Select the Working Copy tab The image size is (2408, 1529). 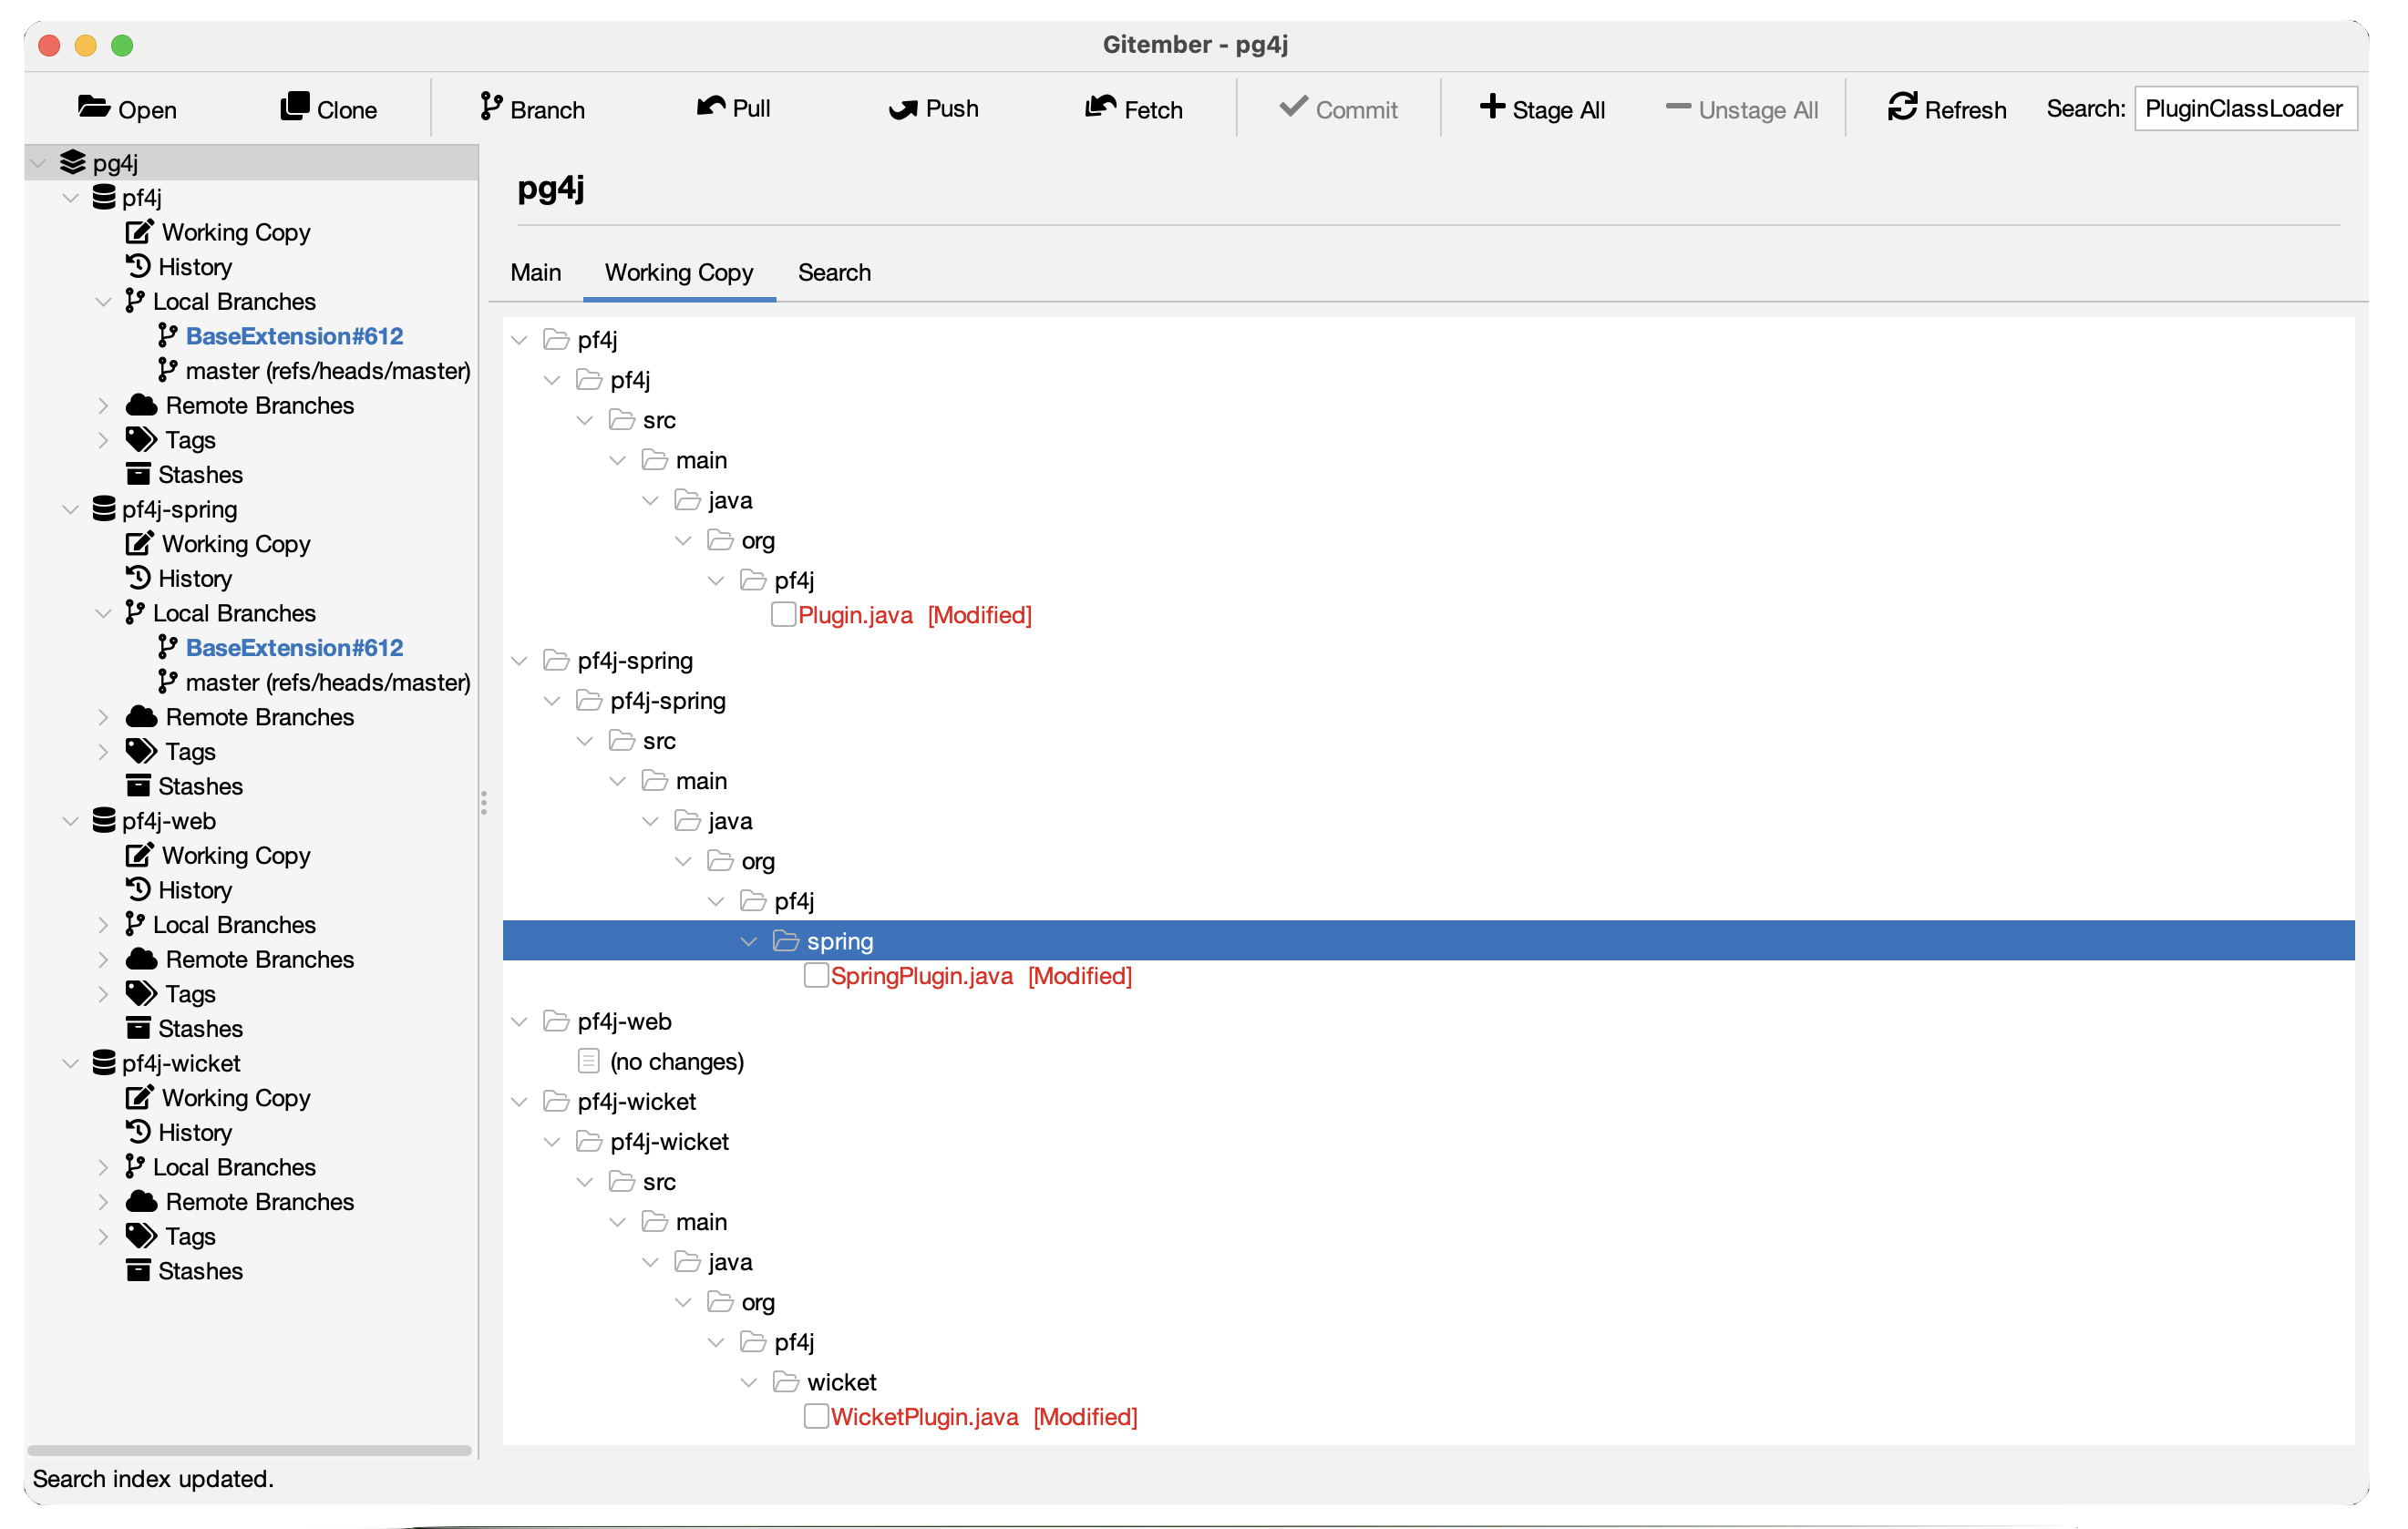pos(679,272)
